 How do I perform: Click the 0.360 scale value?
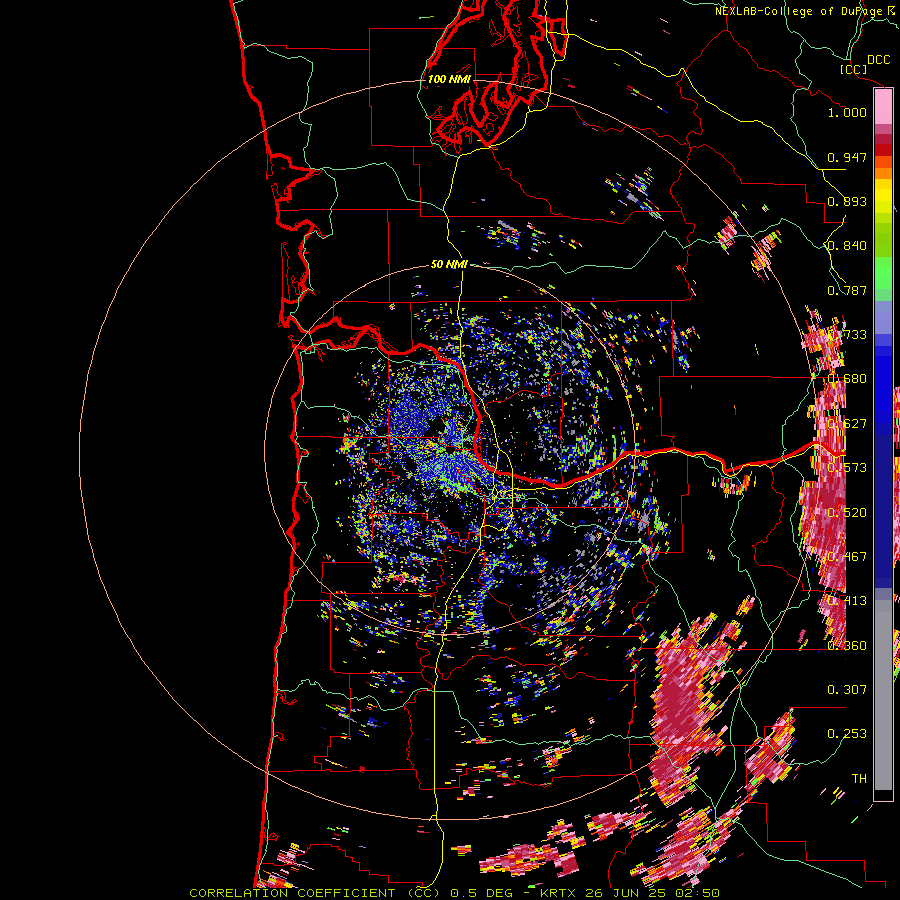(847, 646)
